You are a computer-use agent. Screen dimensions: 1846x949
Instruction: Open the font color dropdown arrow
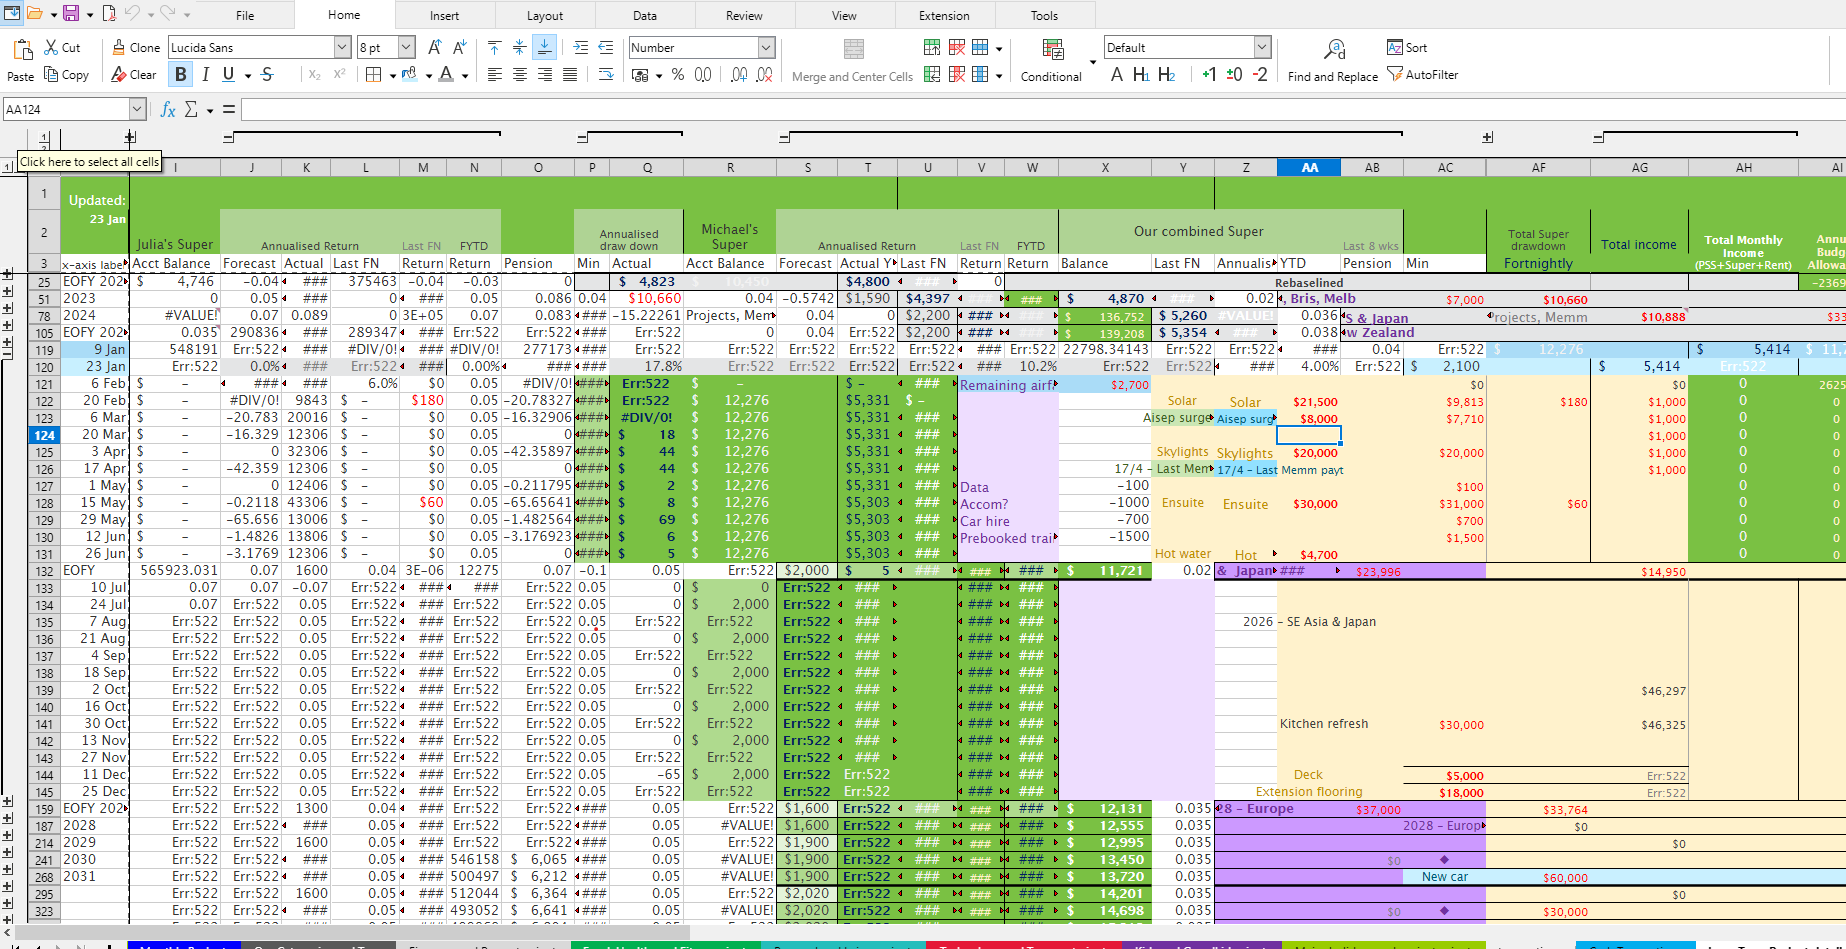(465, 76)
